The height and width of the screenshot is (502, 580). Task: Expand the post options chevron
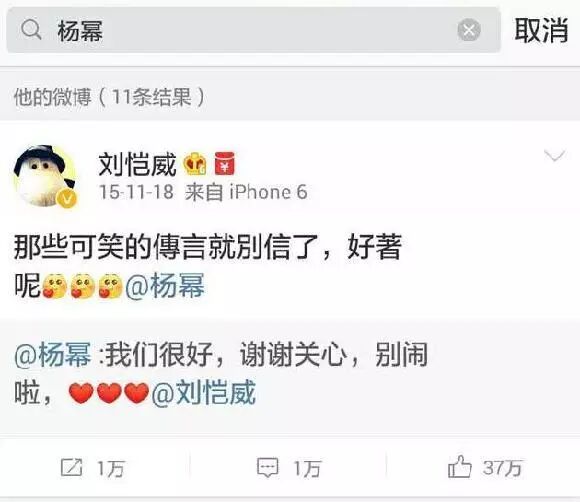point(554,156)
